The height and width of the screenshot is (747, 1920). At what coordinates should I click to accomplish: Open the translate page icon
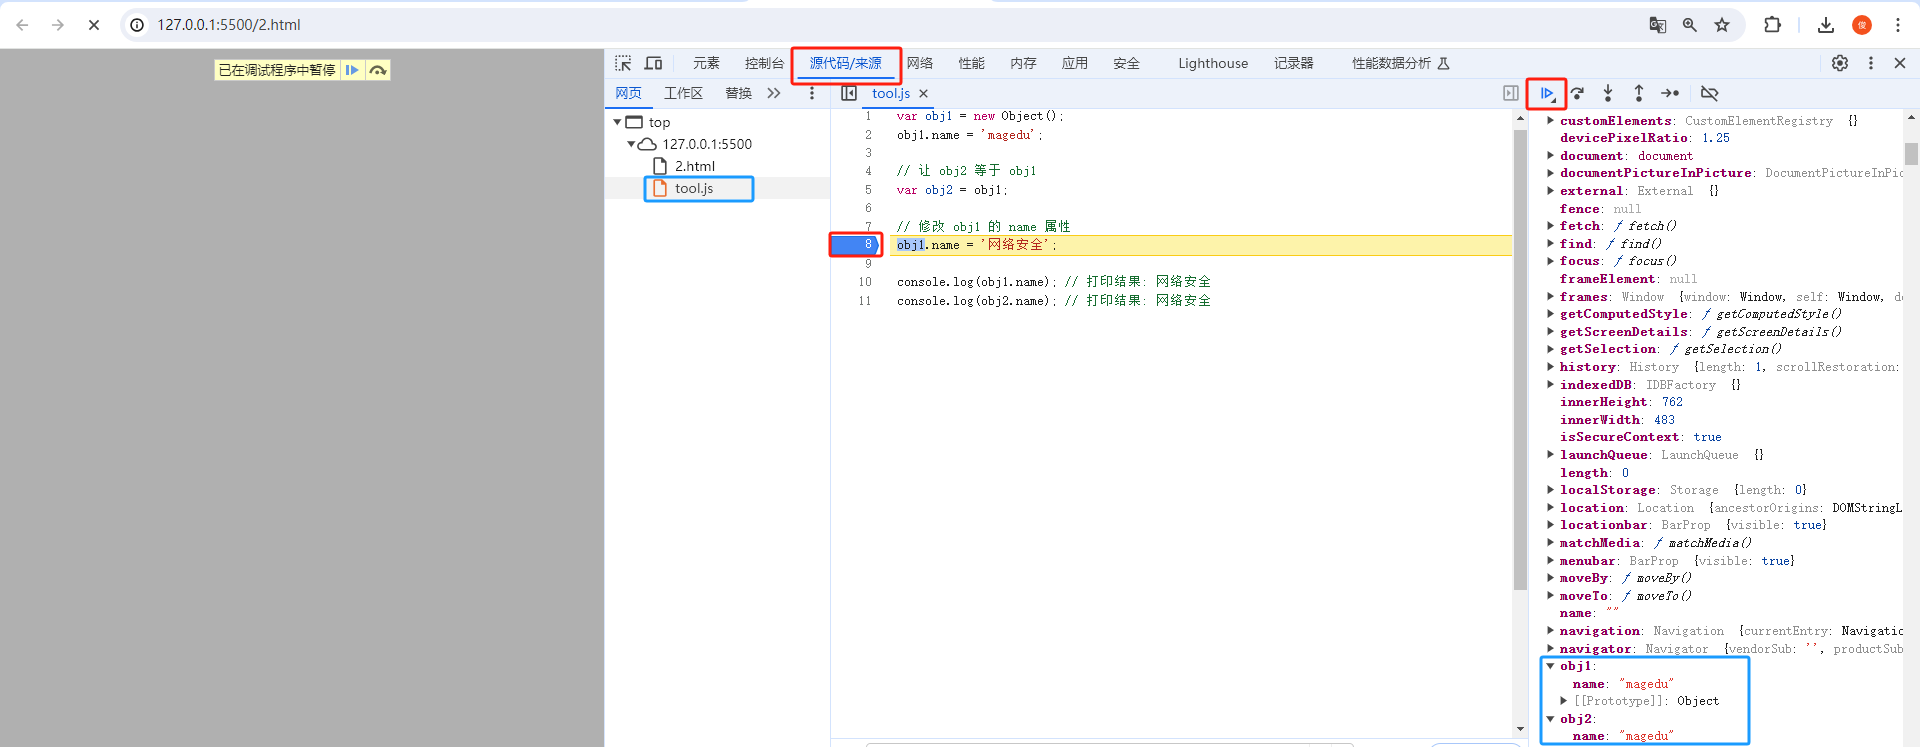pyautogui.click(x=1657, y=25)
